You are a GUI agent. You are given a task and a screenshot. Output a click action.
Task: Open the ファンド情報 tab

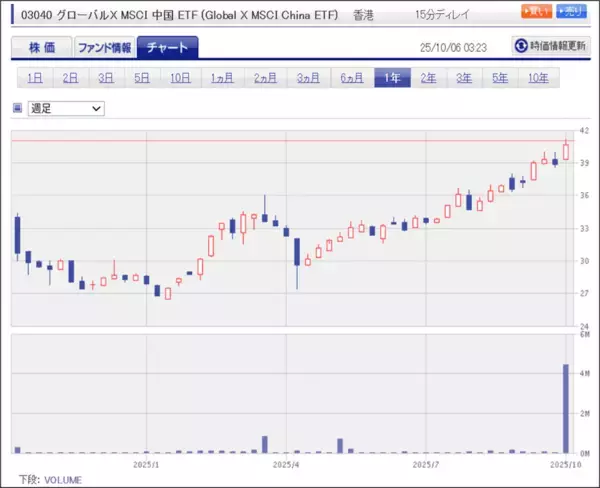(105, 47)
